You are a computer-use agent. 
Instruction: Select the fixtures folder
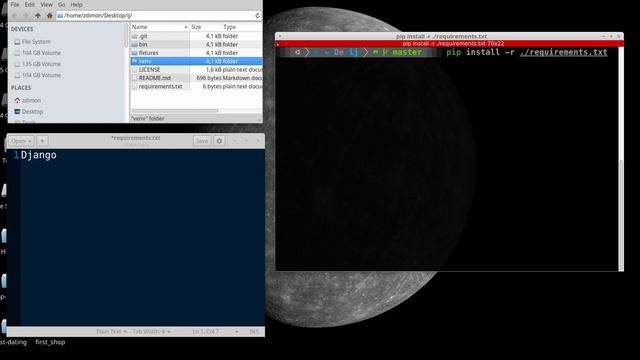196,53
